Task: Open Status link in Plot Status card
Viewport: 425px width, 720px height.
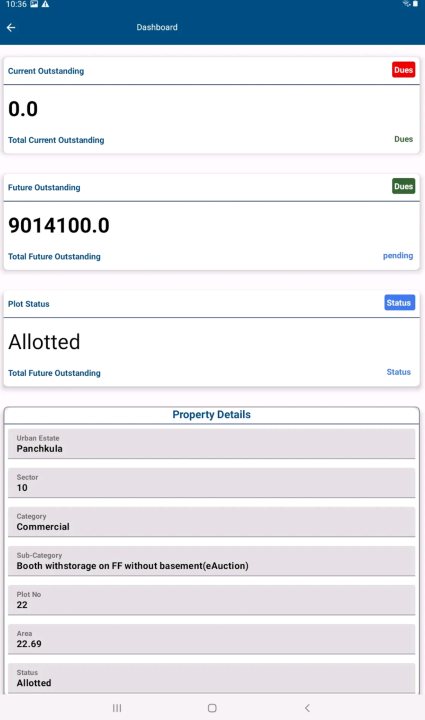Action: 398,372
